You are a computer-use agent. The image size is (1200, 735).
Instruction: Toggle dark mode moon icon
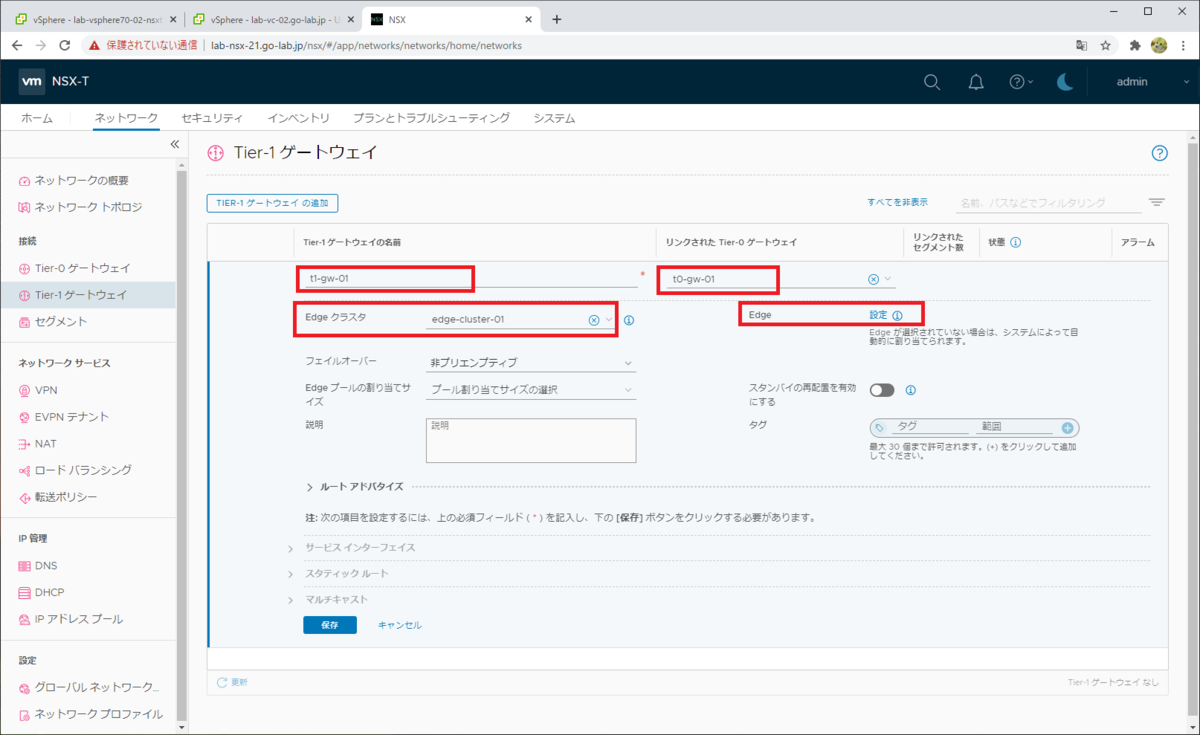1065,82
